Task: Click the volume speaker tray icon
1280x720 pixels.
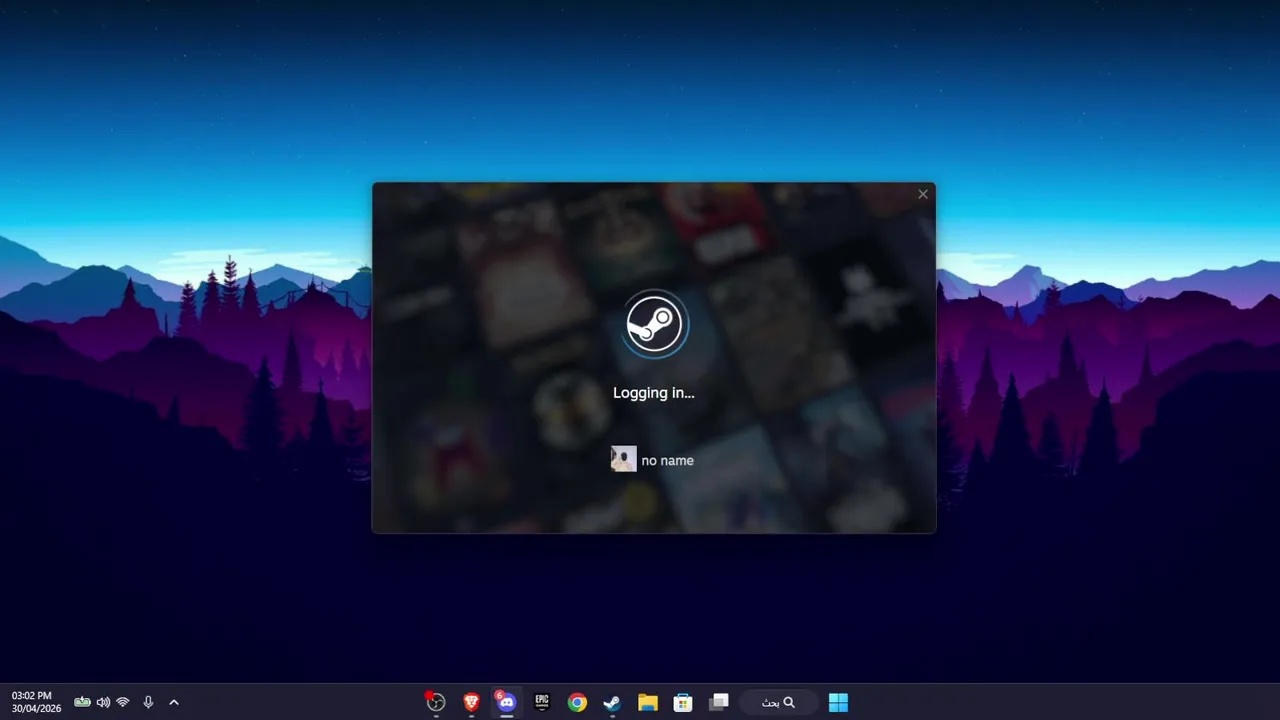Action: click(103, 702)
